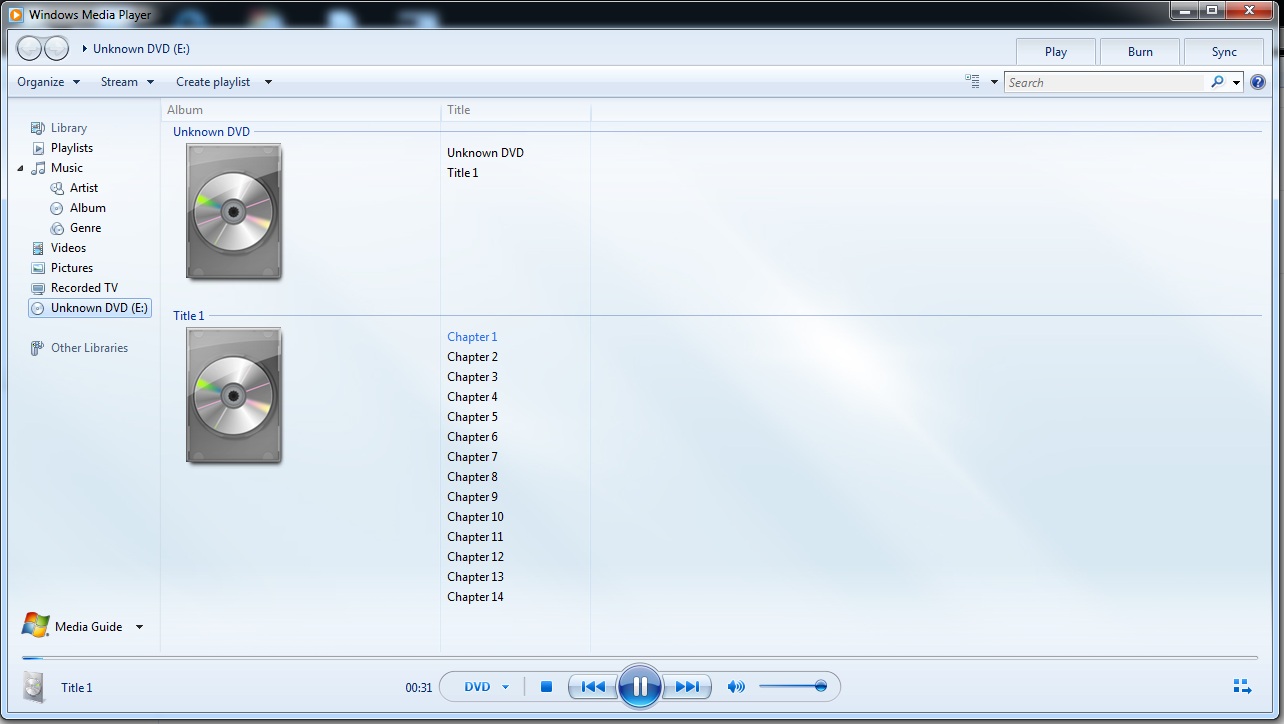This screenshot has height=724, width=1284.
Task: Click the Unknown DVD album disc thumbnail
Action: pos(234,211)
